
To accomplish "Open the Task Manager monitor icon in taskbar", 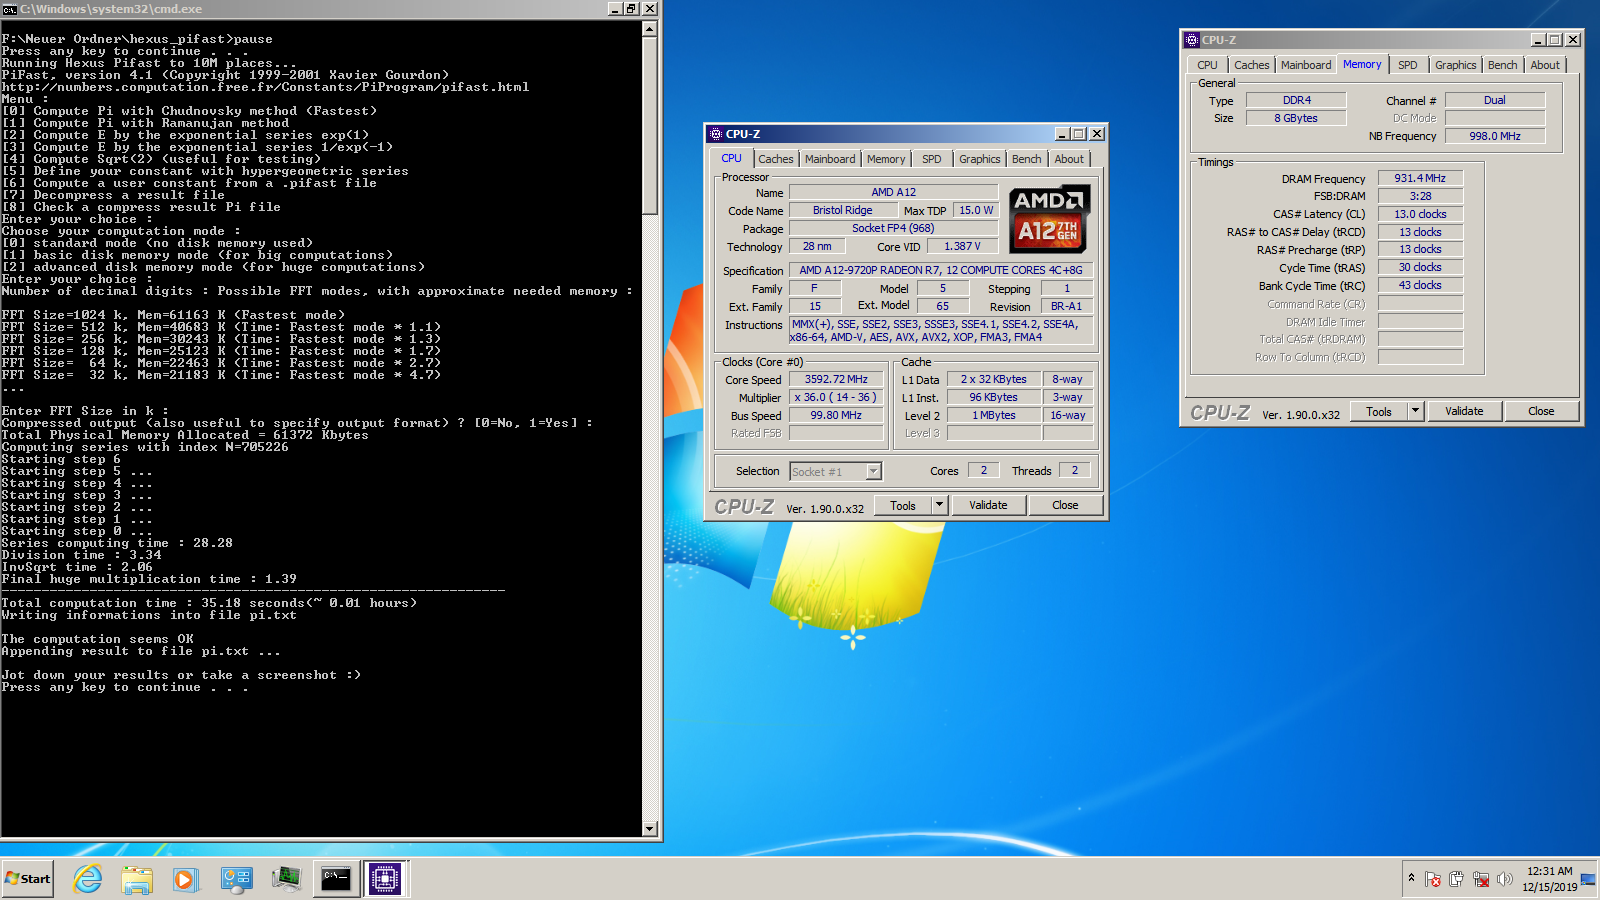I will (x=286, y=879).
